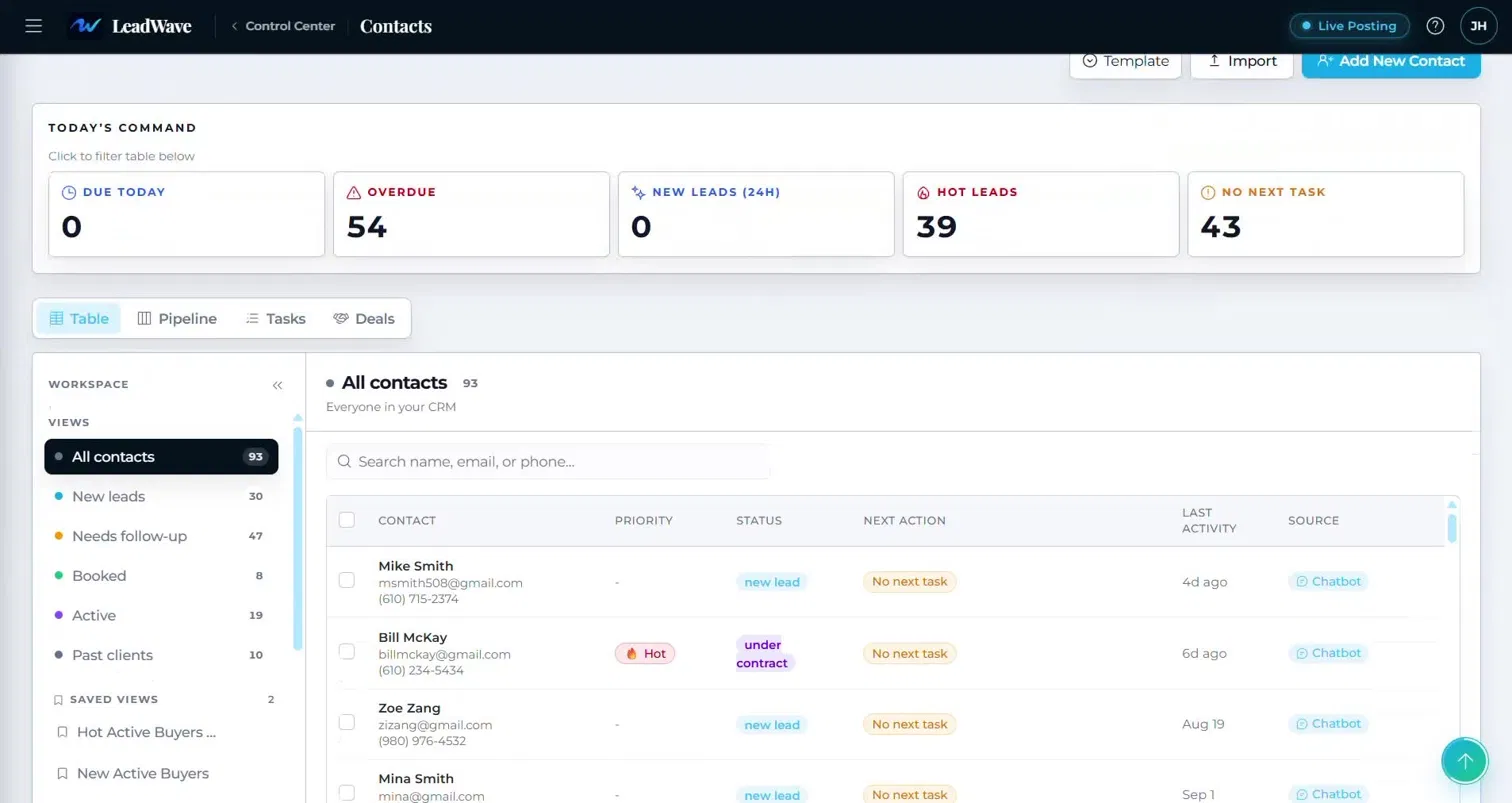Filter by the Hot Leads card

tap(1041, 214)
